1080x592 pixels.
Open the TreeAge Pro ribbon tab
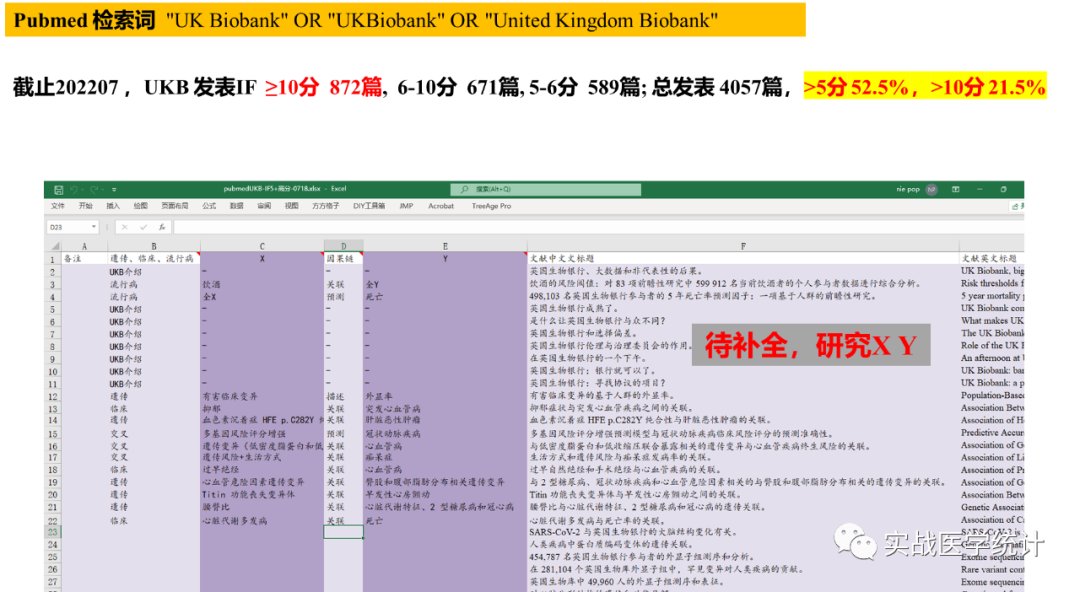[491, 206]
